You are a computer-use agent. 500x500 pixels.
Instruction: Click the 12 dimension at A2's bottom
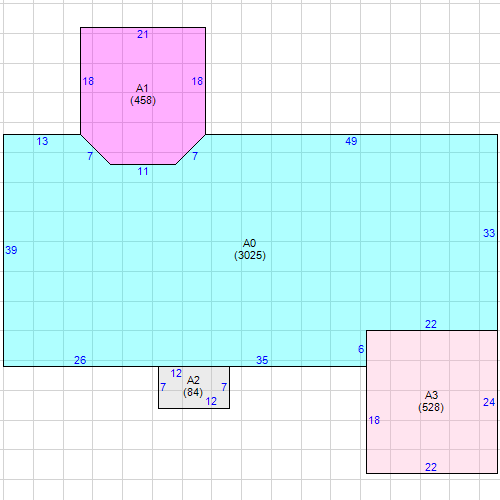click(x=211, y=401)
